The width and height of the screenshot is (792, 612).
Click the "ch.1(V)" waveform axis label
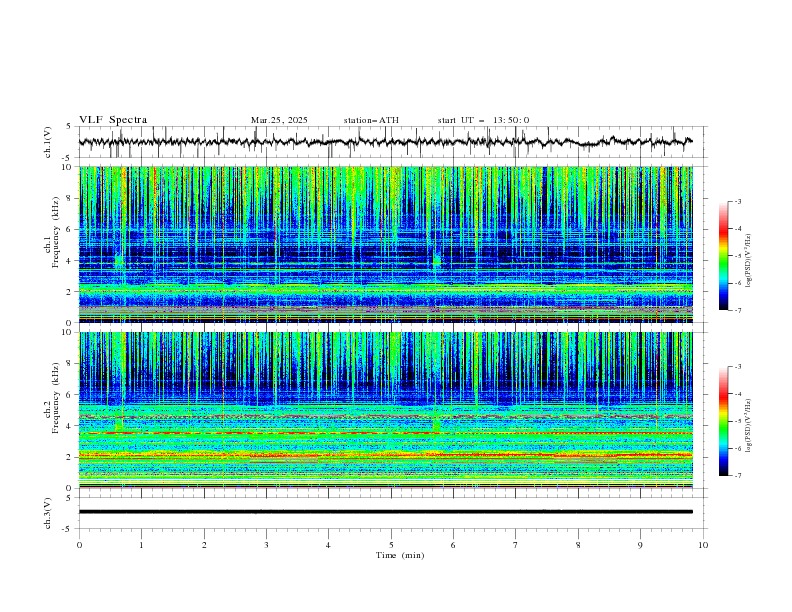[48, 142]
